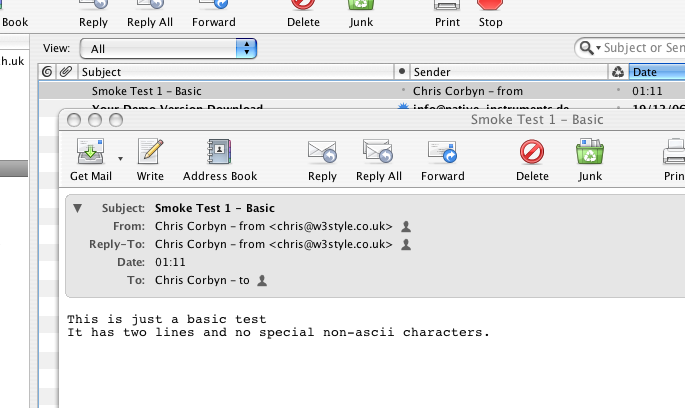This screenshot has width=685, height=408.
Task: Forward the Smoke Test 1 message
Action: point(442,153)
